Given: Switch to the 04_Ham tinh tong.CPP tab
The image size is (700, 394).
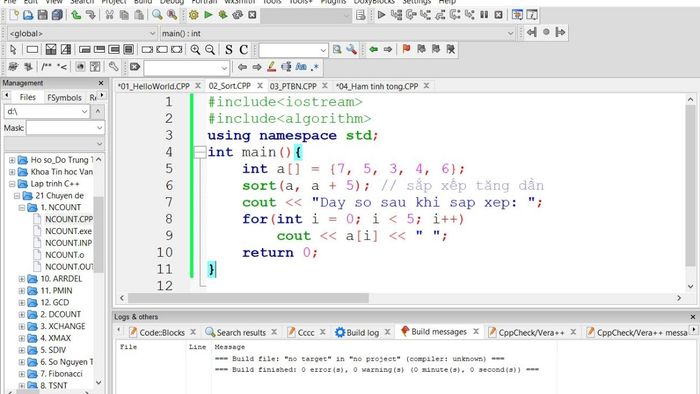Looking at the screenshot, I should (x=377, y=86).
